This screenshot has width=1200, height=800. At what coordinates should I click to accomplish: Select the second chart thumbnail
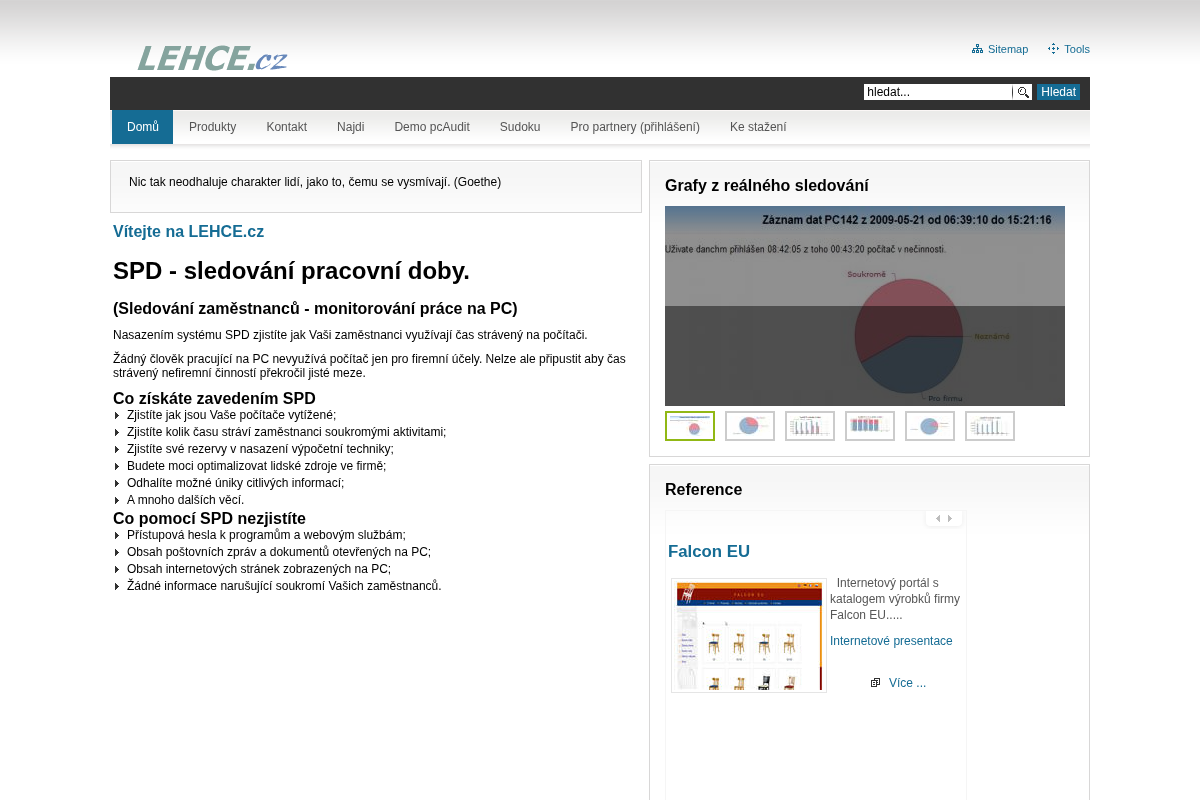[750, 426]
